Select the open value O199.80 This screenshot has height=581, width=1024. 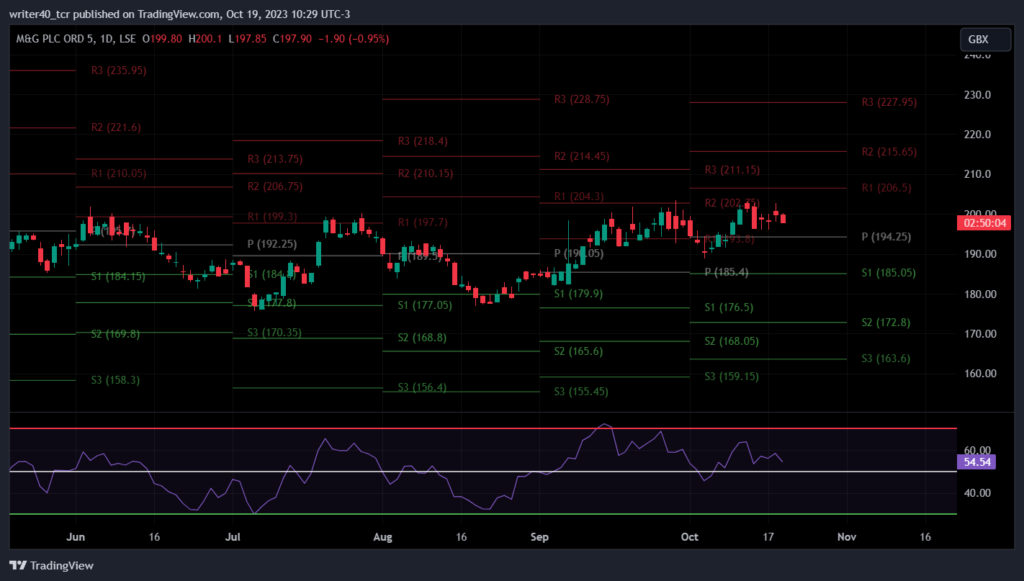(162, 39)
